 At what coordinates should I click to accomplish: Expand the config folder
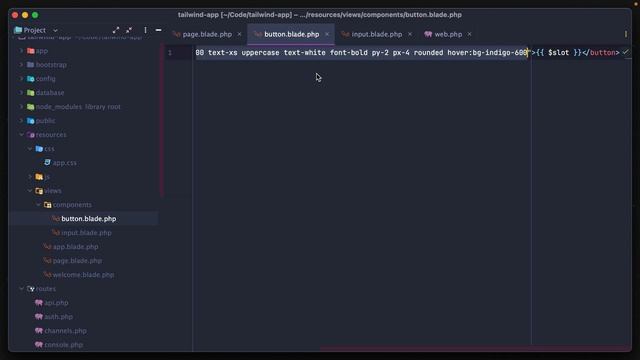[21, 78]
